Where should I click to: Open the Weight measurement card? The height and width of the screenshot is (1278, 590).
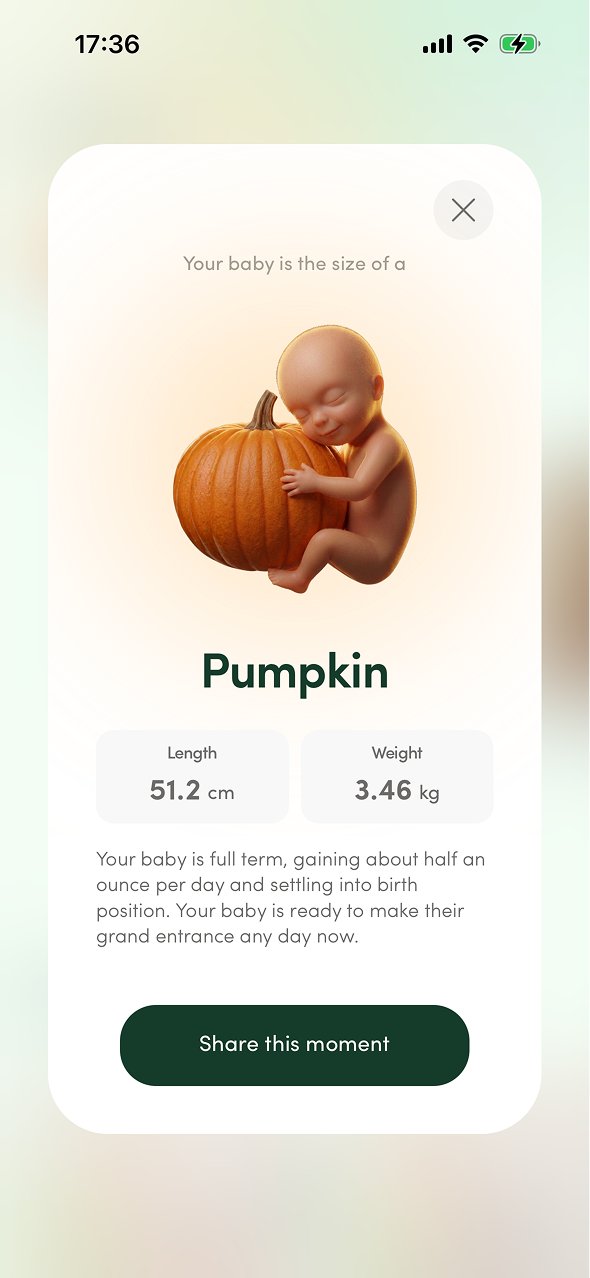(x=397, y=777)
